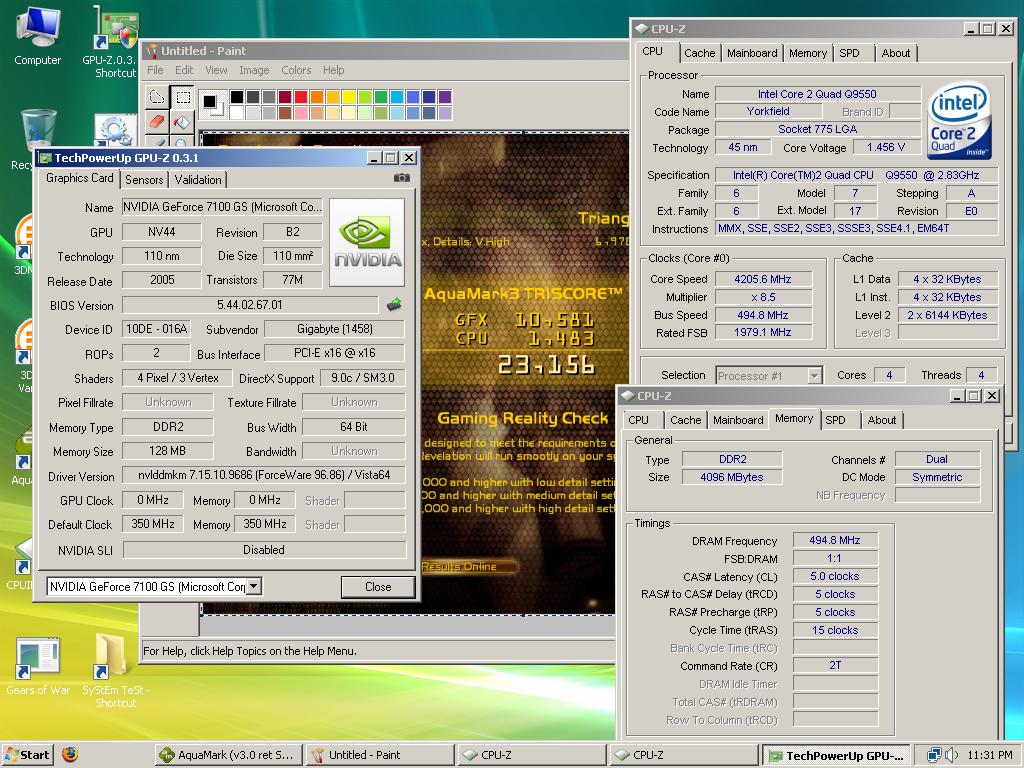Click the foreground/background color indicator box

click(x=213, y=104)
